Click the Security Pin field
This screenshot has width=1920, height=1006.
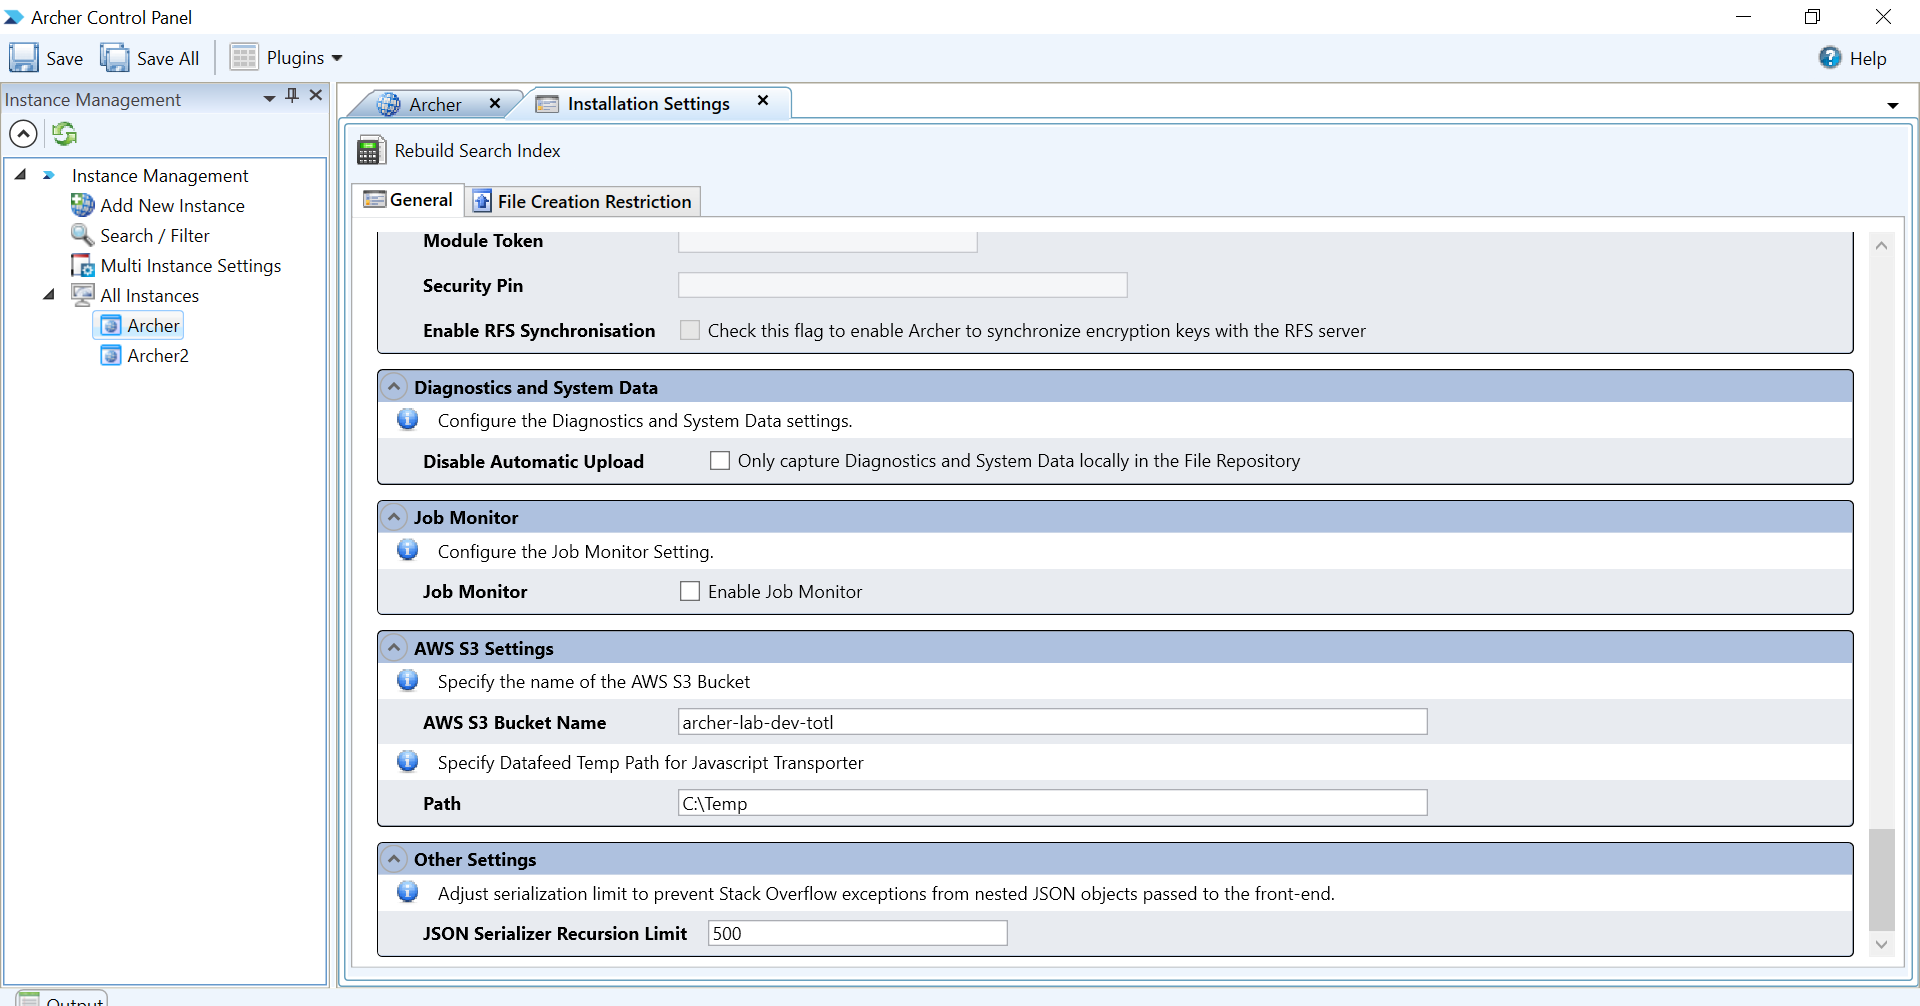click(902, 285)
